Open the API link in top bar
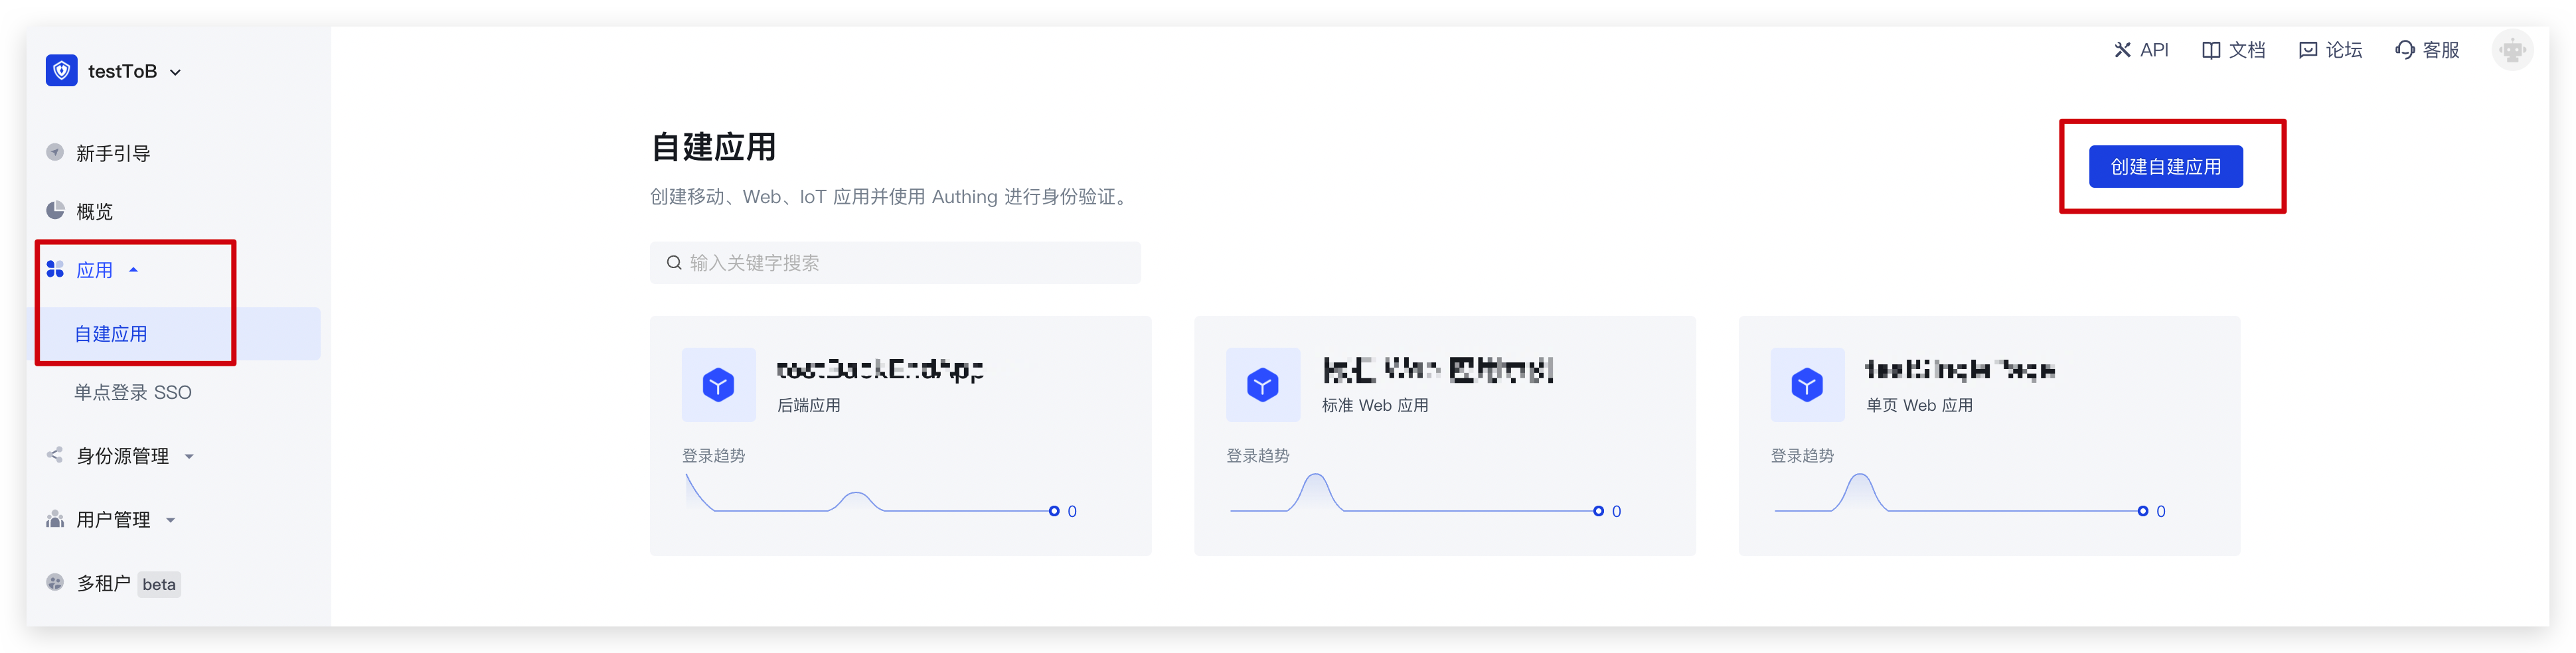Screen dimensions: 2576x653 pyautogui.click(x=2141, y=50)
